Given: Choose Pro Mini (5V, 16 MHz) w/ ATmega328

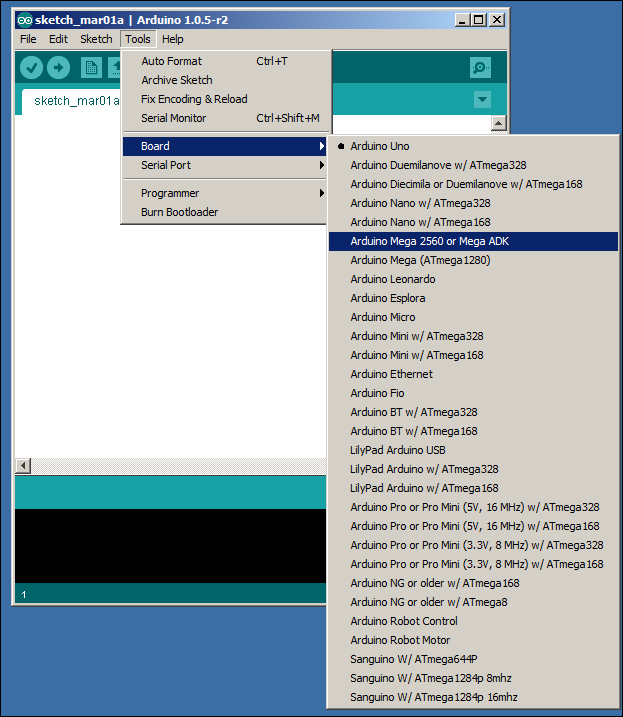Looking at the screenshot, I should (x=473, y=507).
